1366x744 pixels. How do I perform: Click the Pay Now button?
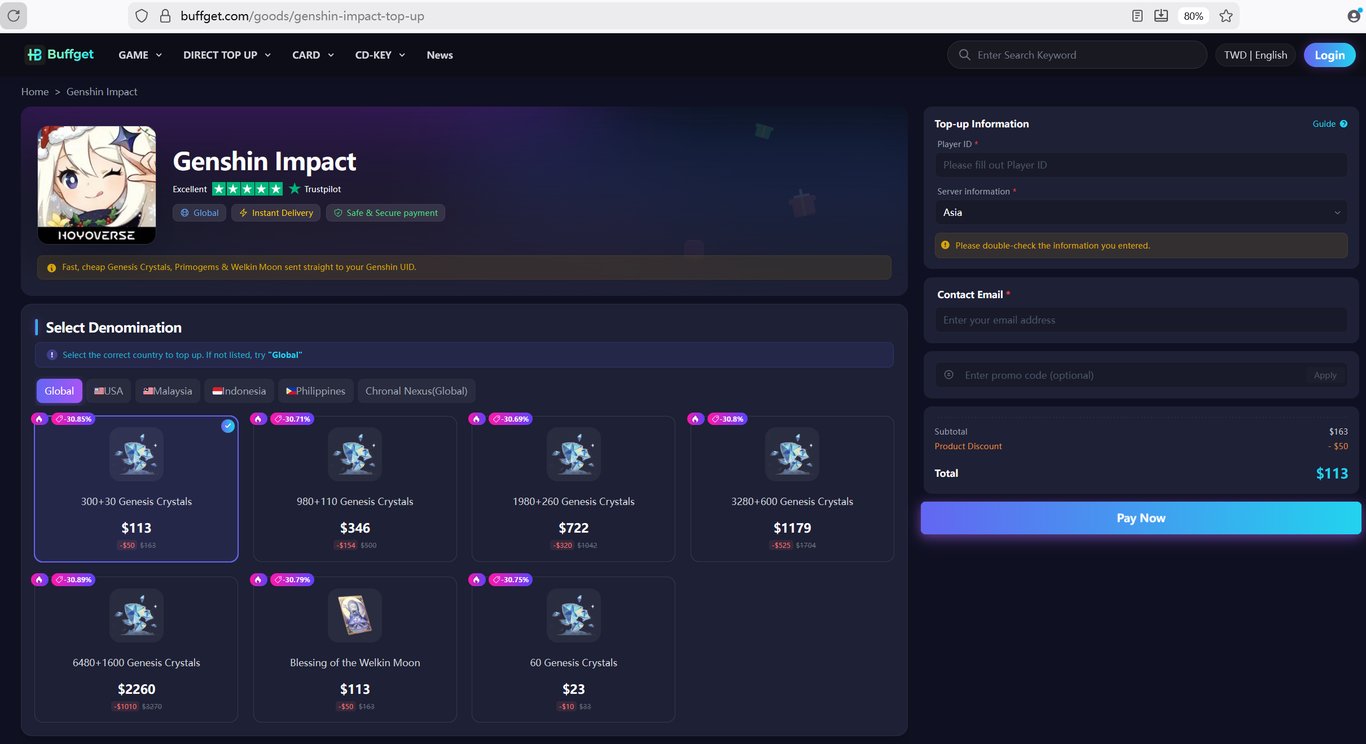[x=1141, y=518]
